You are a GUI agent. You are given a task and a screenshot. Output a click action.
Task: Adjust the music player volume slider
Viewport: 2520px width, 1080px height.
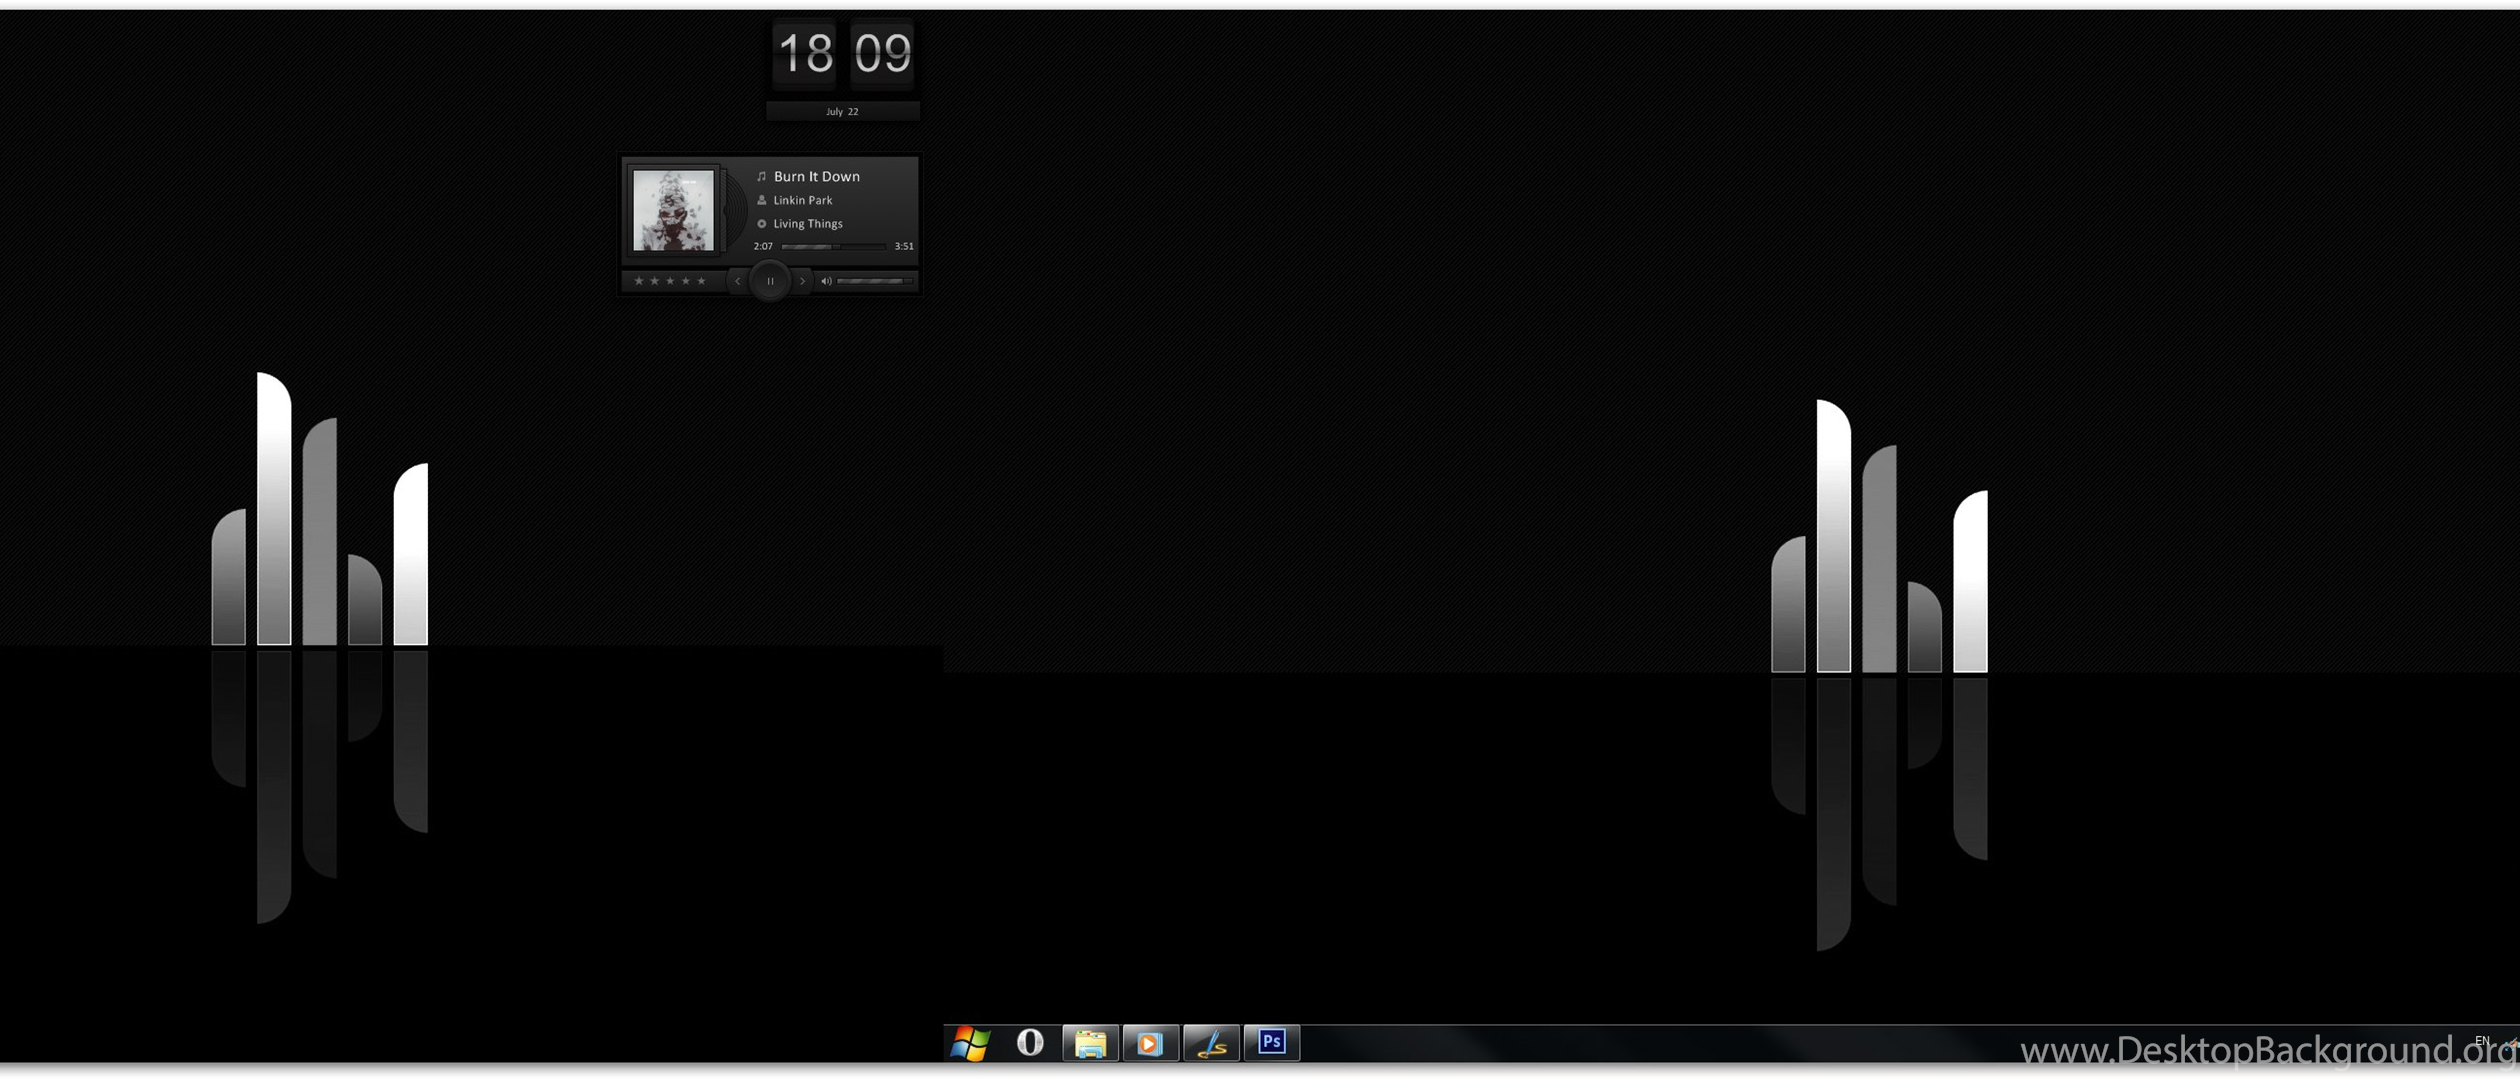873,281
